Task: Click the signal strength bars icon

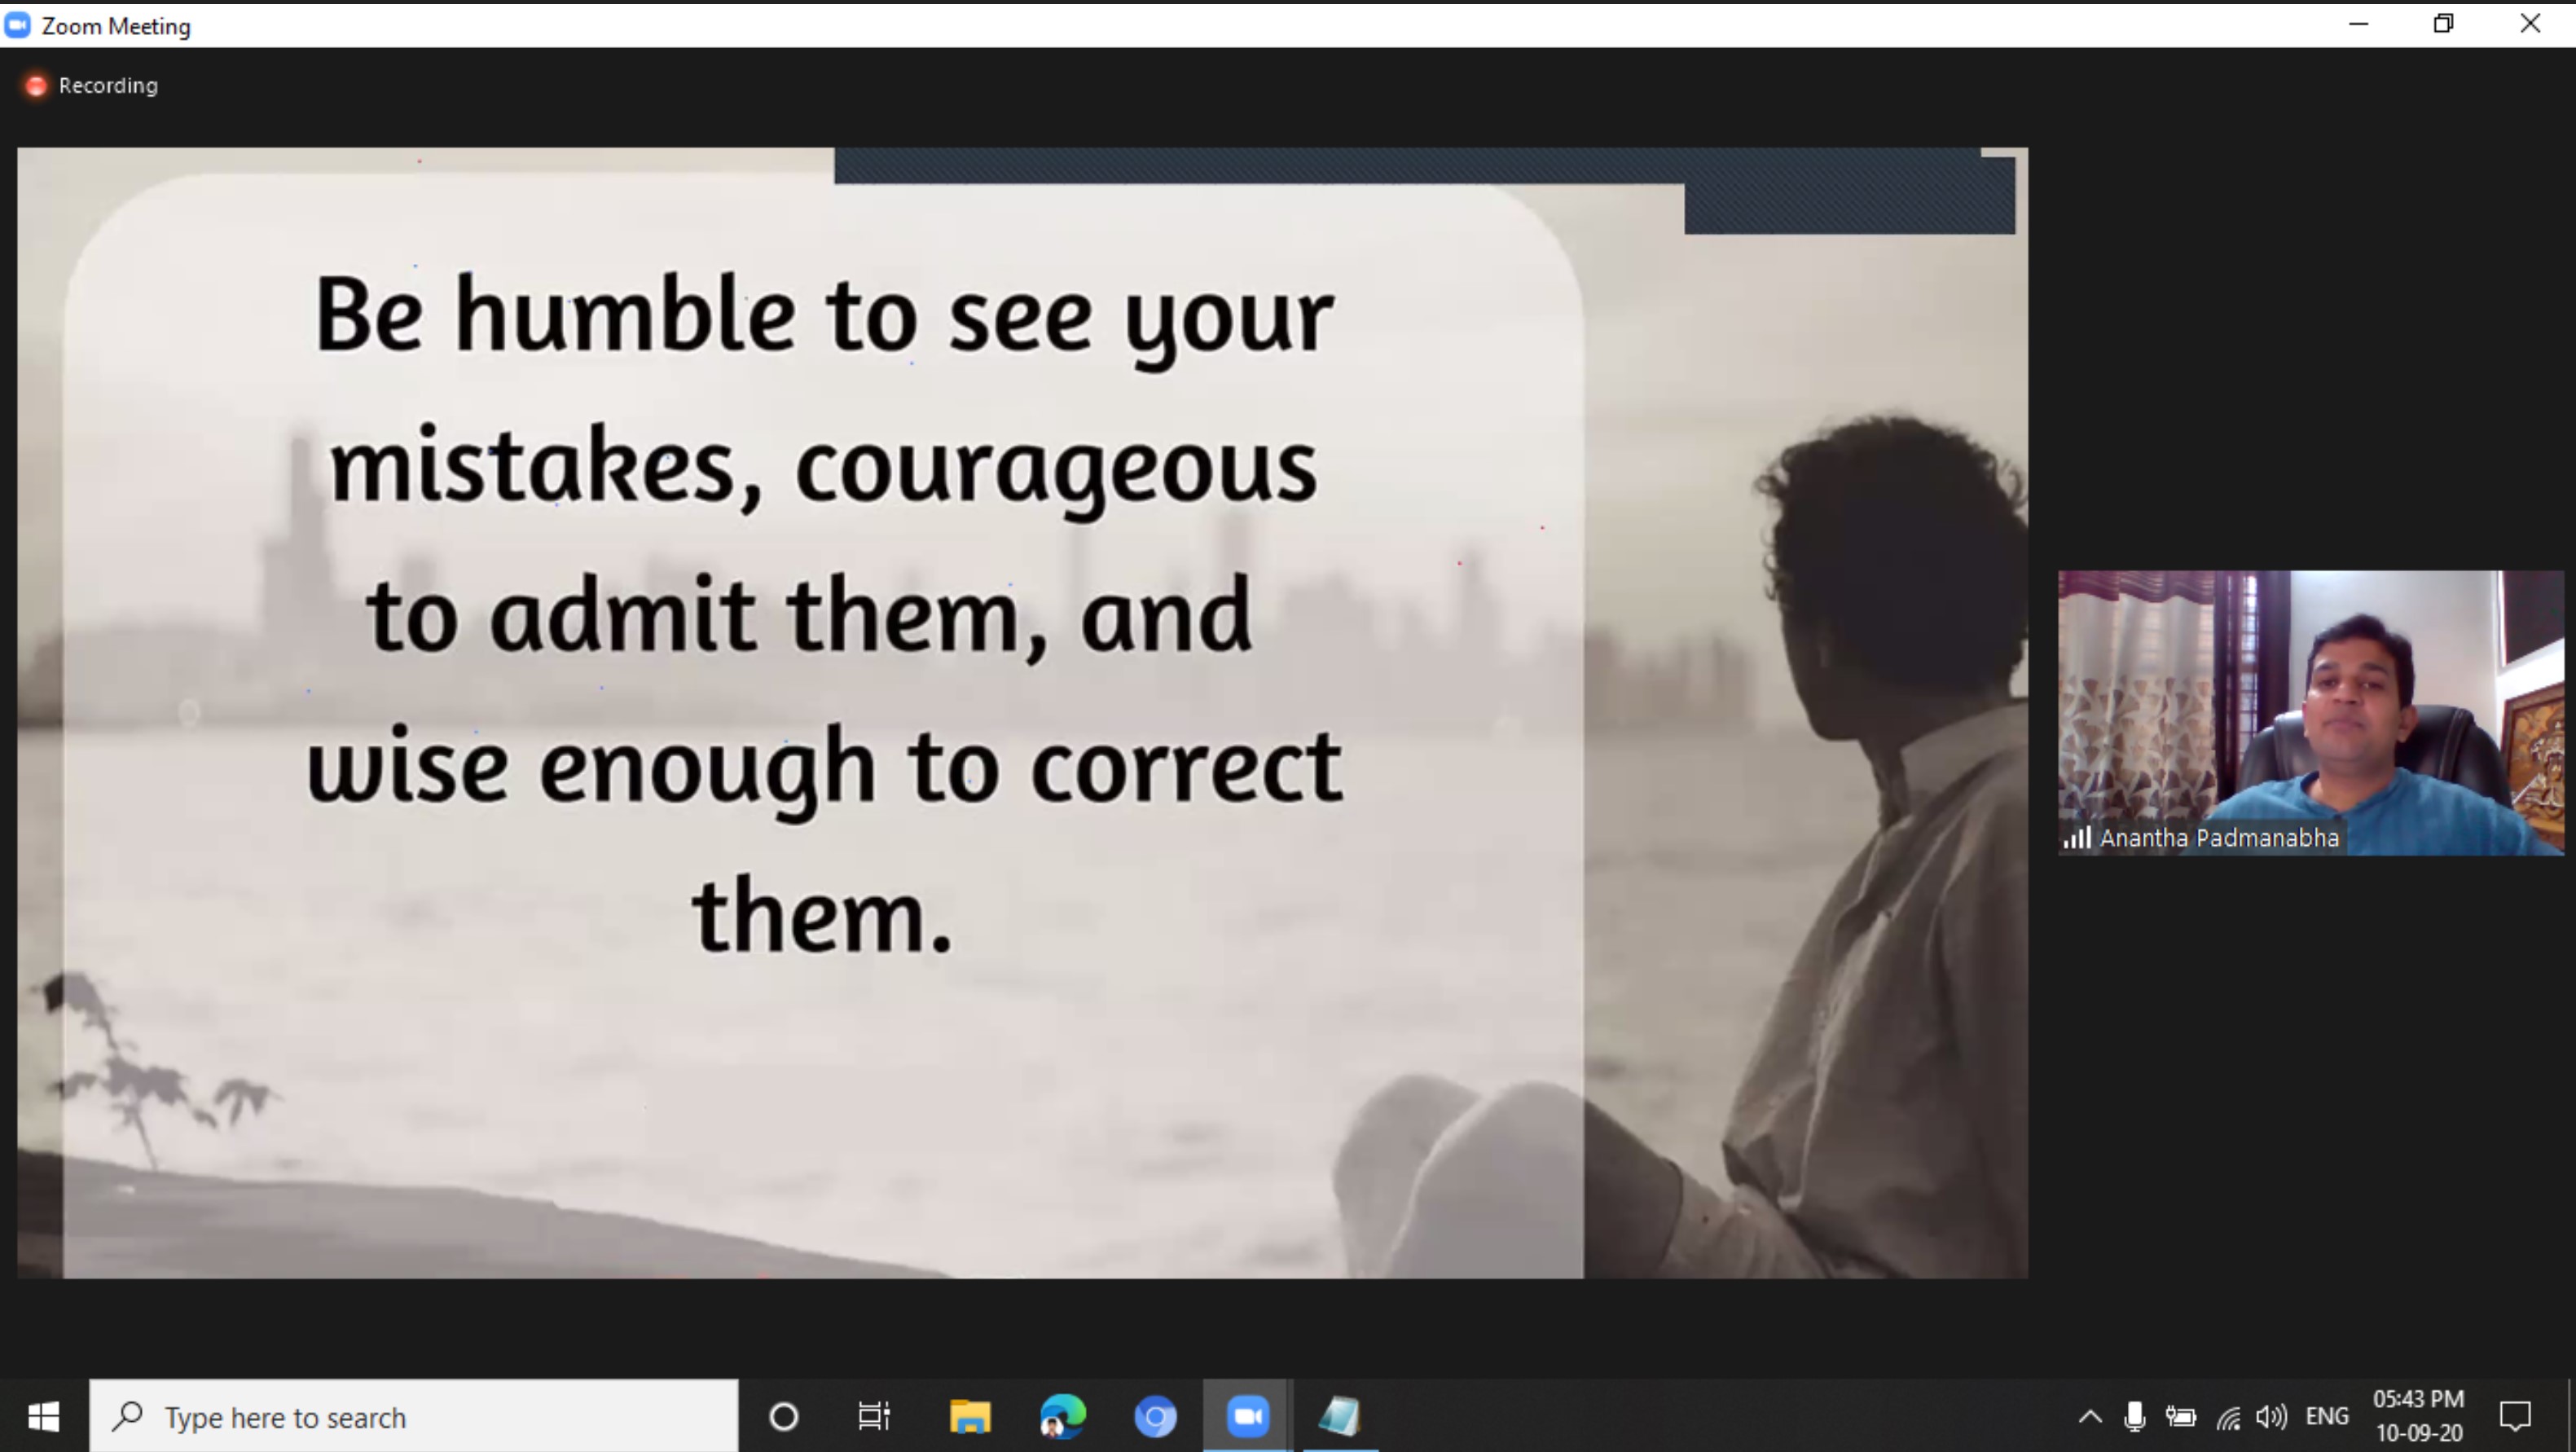Action: (2077, 838)
